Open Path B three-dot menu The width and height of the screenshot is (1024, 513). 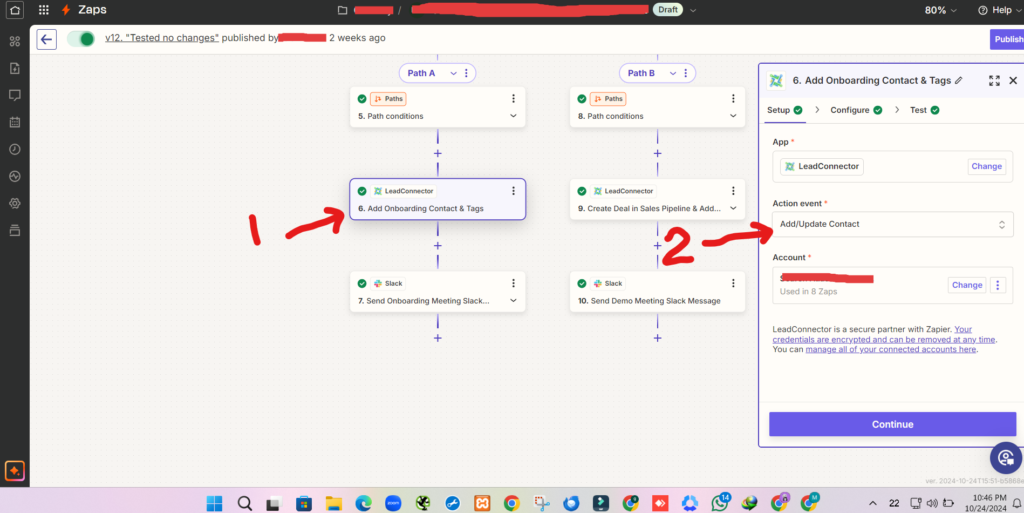(x=686, y=73)
